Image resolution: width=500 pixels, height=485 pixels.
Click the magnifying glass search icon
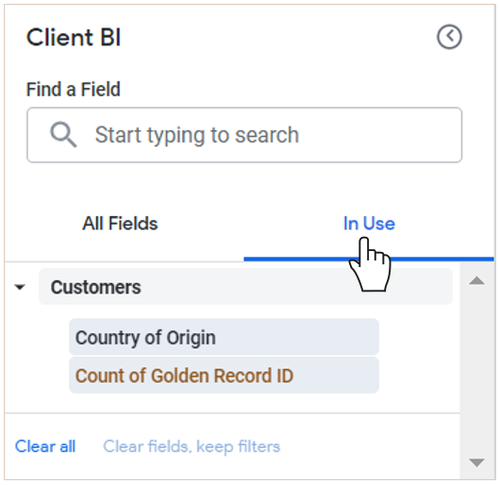coord(63,135)
